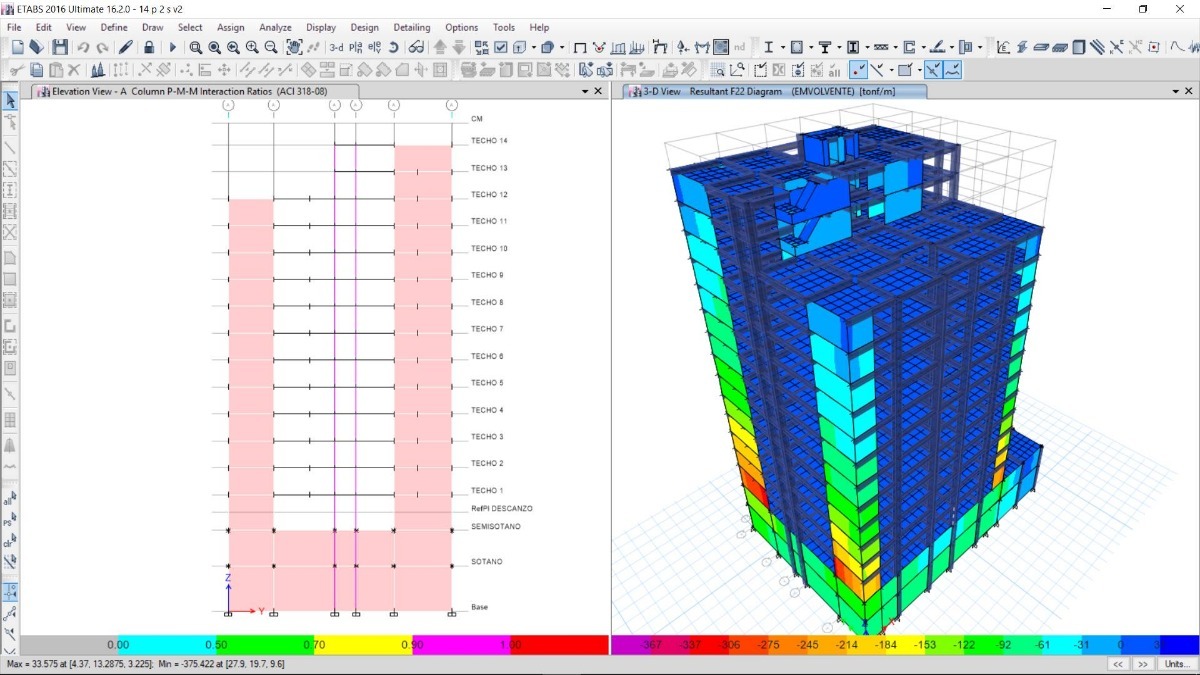Set Elevation view with elv icon
This screenshot has width=1200, height=675.
tap(374, 47)
